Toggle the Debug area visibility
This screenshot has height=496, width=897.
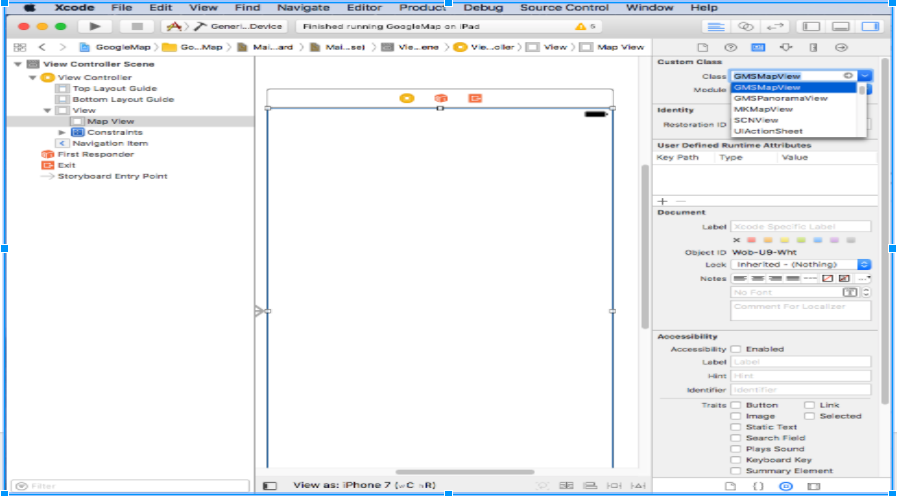pos(840,27)
